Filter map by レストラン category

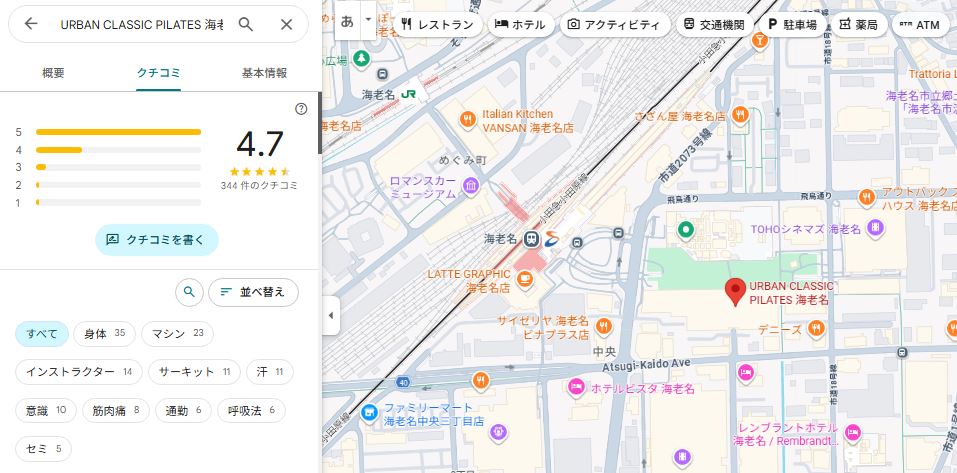click(x=436, y=24)
